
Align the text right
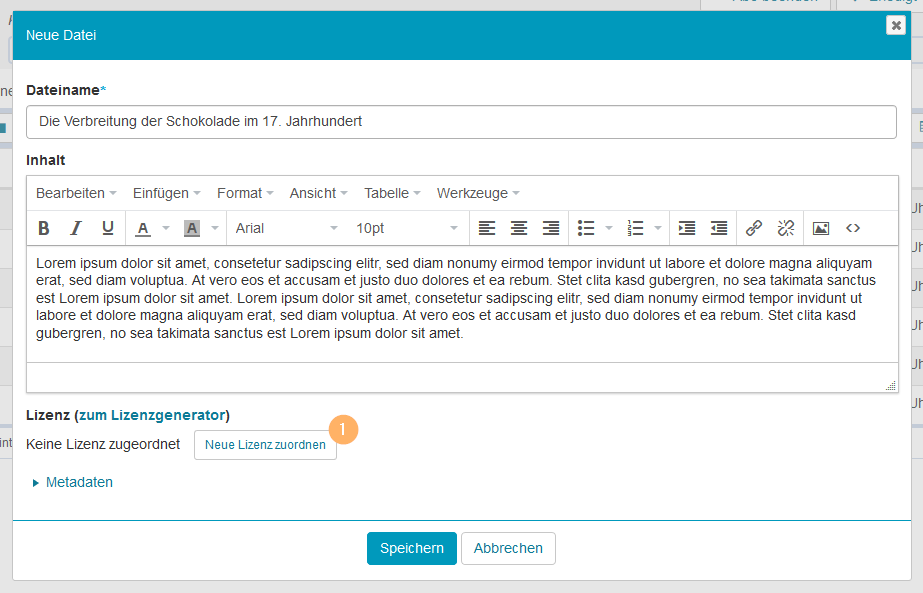550,228
